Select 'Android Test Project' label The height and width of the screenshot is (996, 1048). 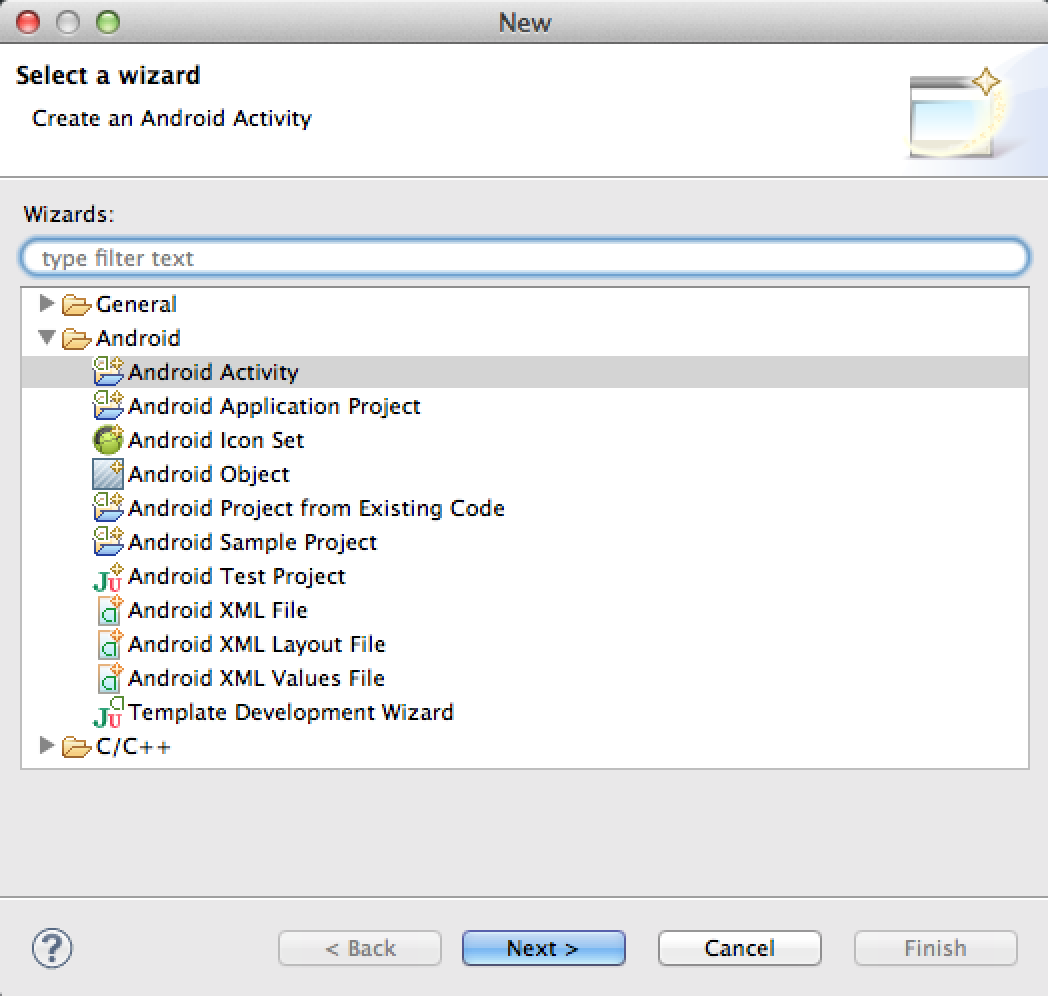pyautogui.click(x=237, y=577)
